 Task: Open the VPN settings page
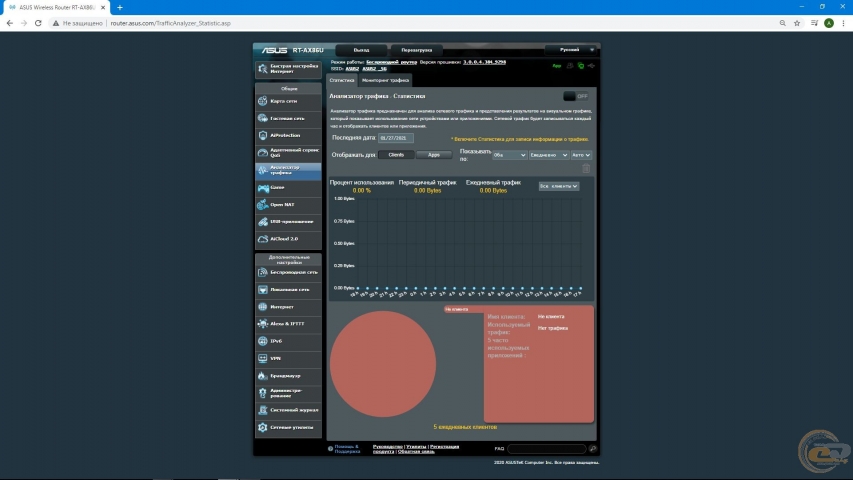288,359
